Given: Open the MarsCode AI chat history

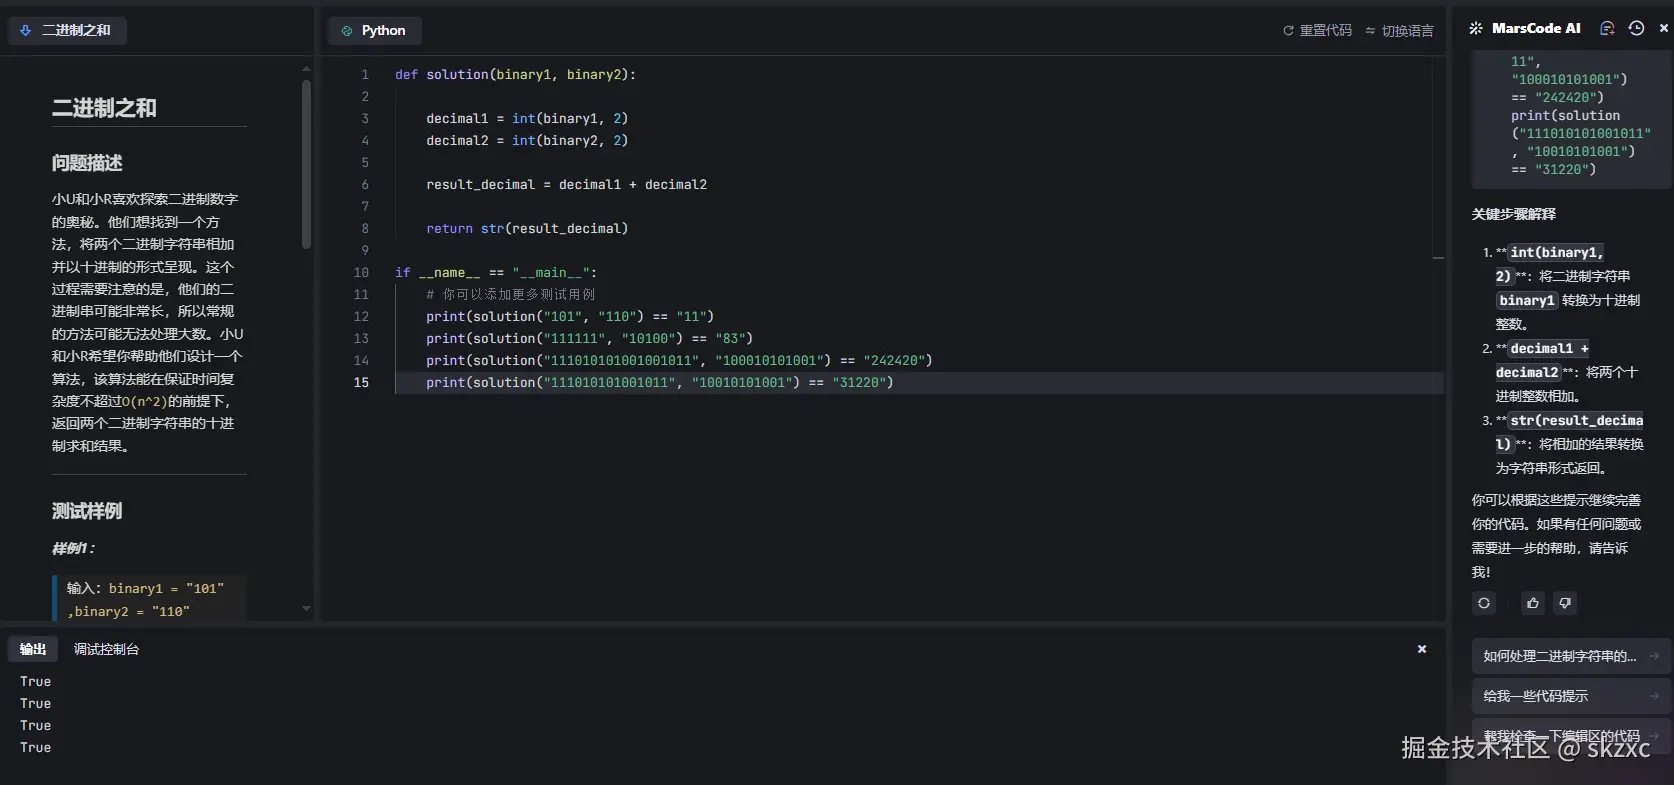Looking at the screenshot, I should [x=1636, y=29].
